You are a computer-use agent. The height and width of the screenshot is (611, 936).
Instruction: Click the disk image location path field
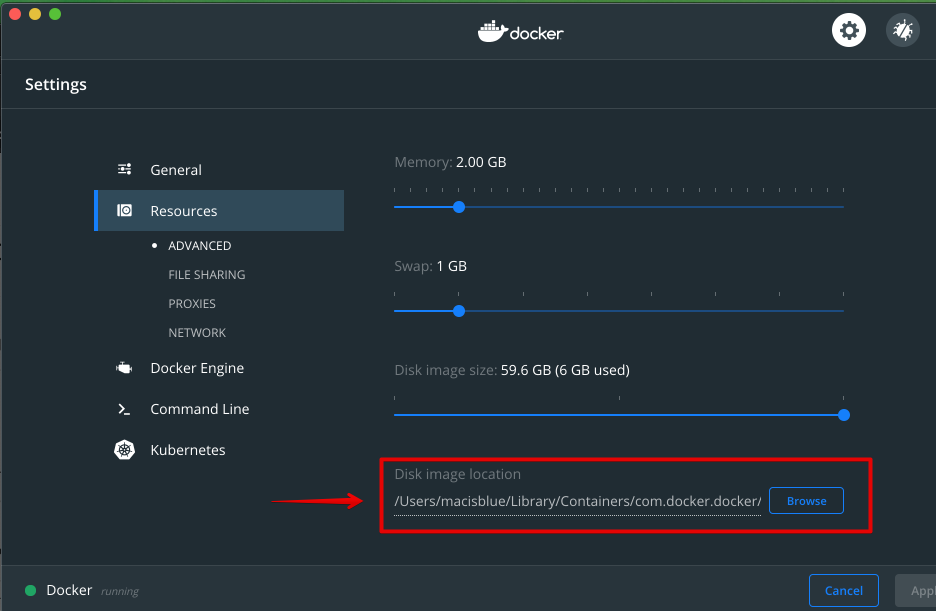click(577, 501)
